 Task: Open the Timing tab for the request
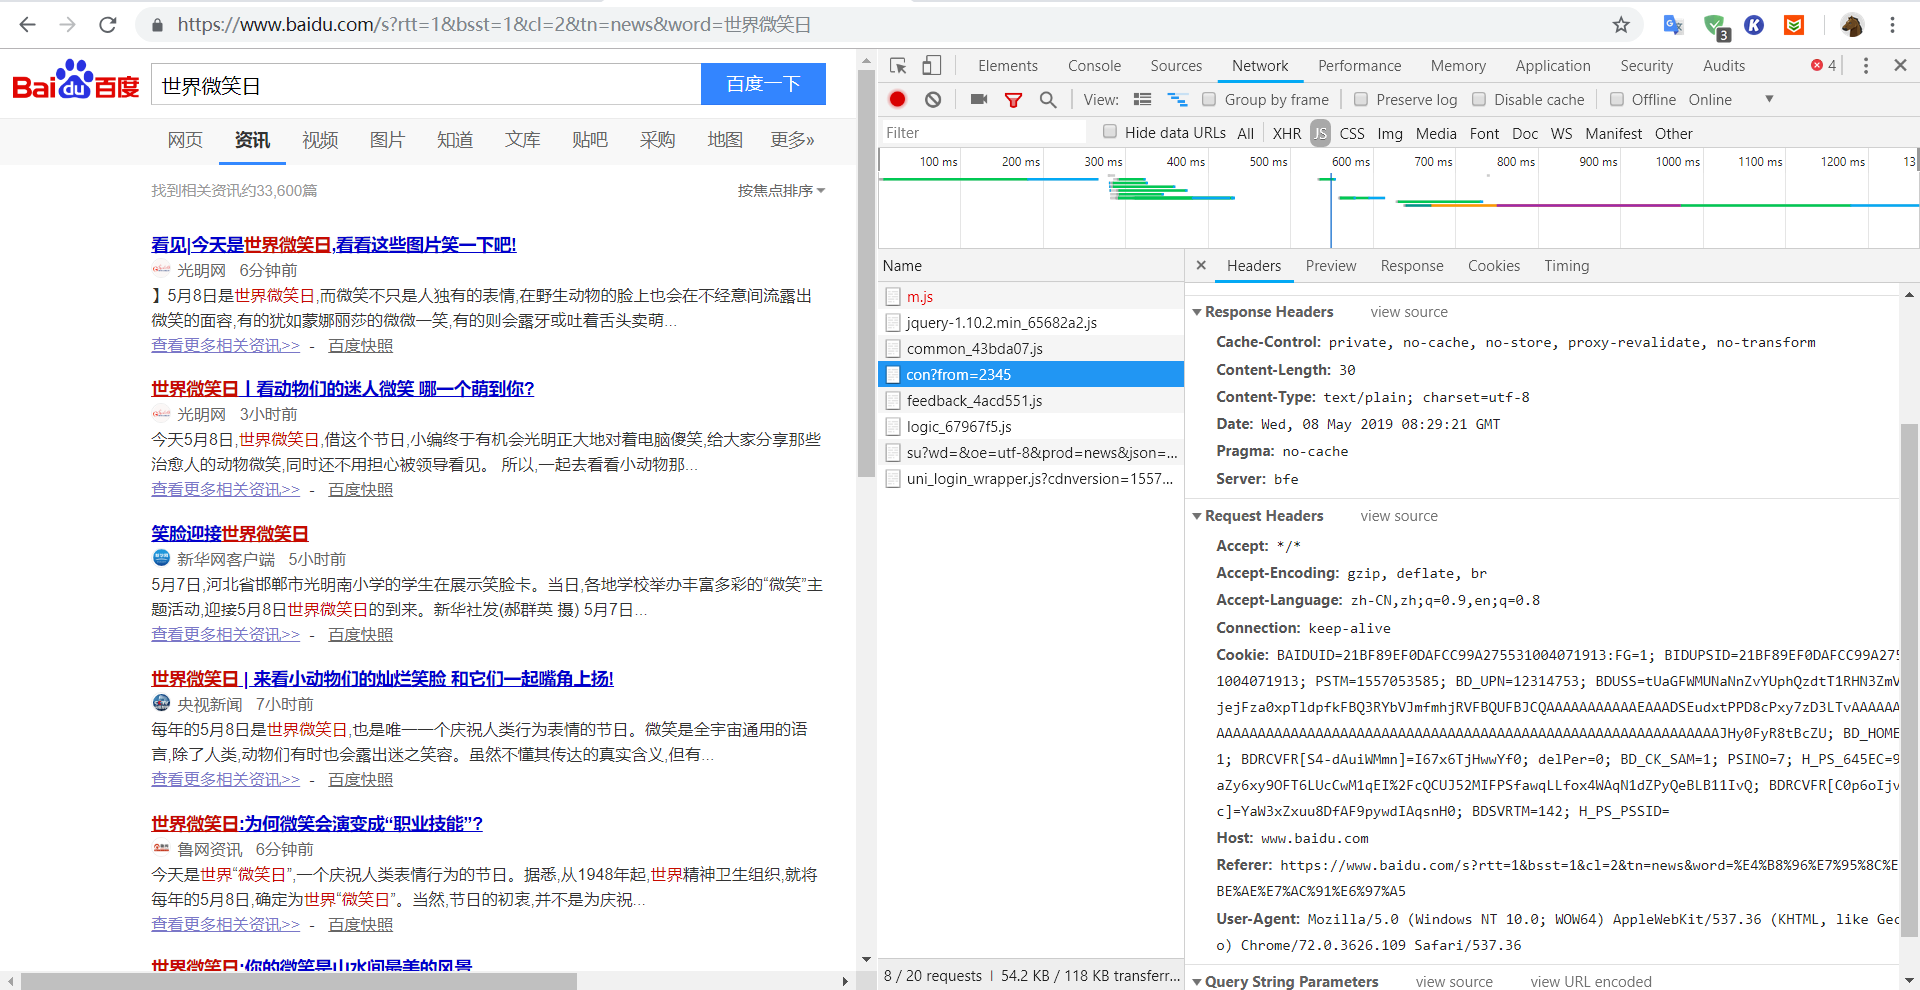(x=1566, y=266)
